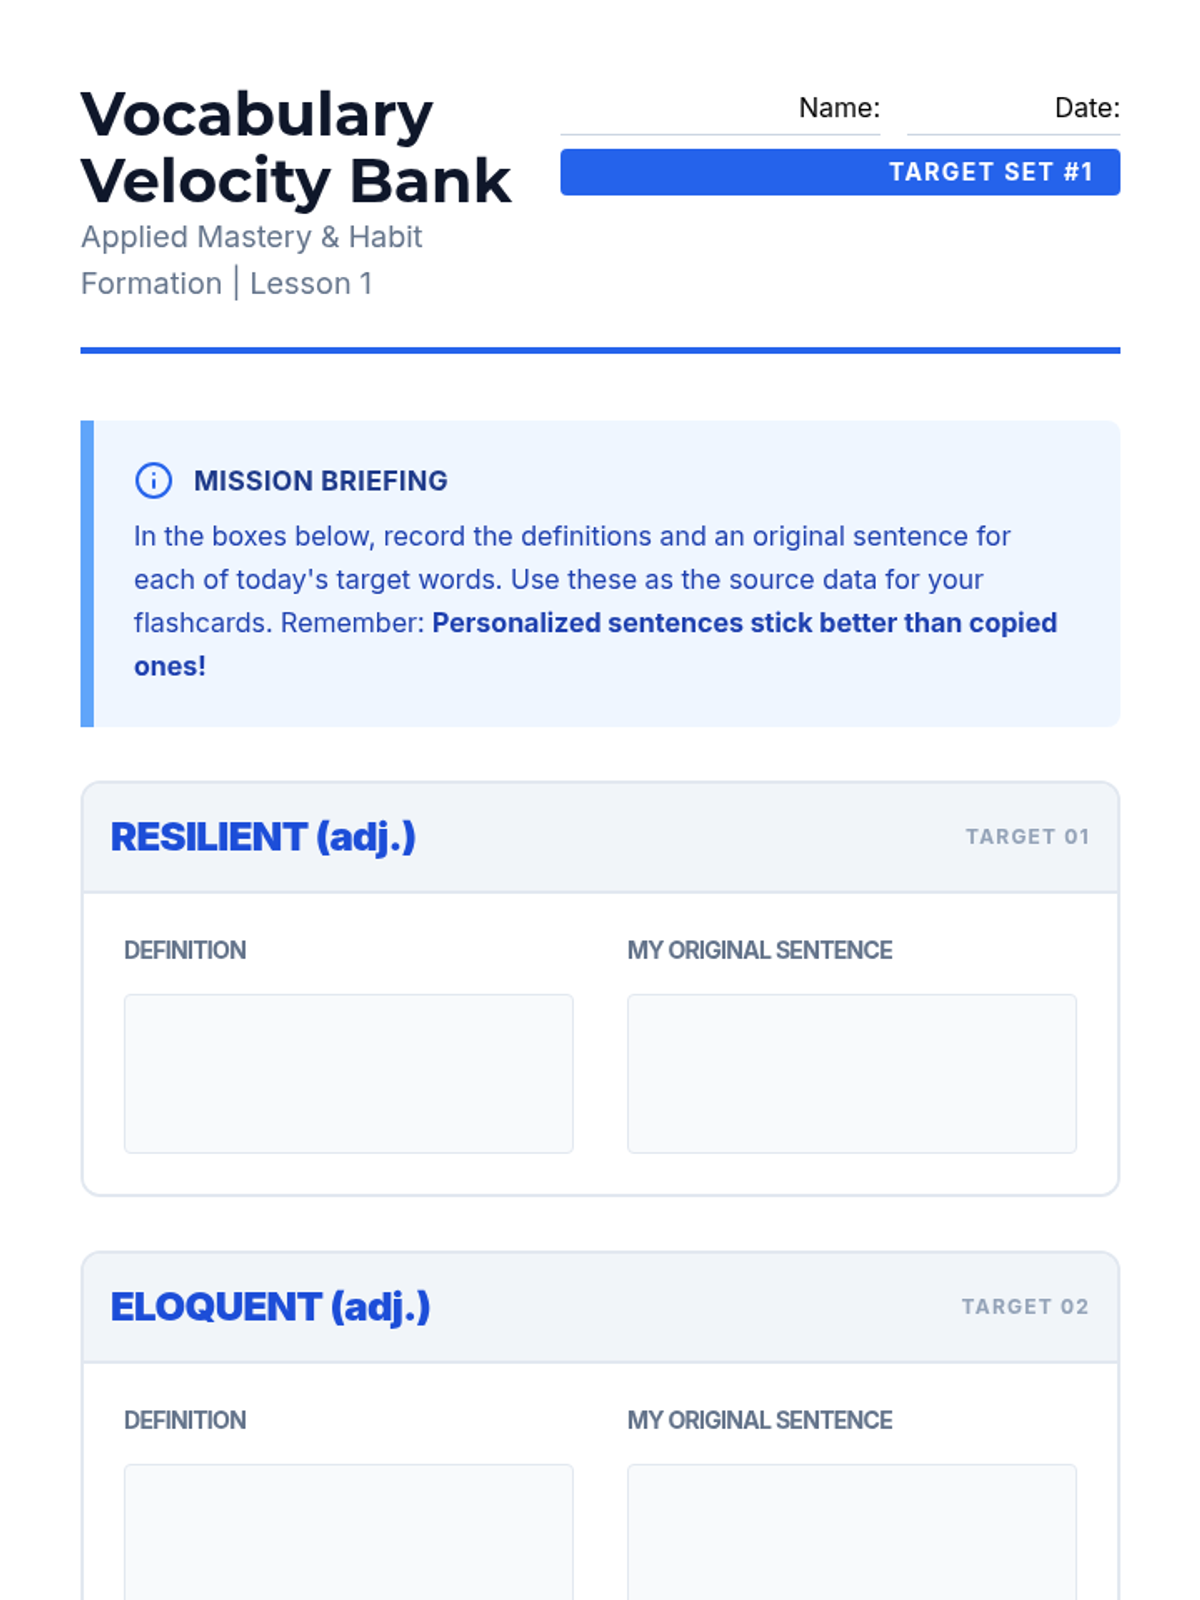1200x1600 pixels.
Task: Click RESILIENT original sentence box
Action: pos(851,1073)
